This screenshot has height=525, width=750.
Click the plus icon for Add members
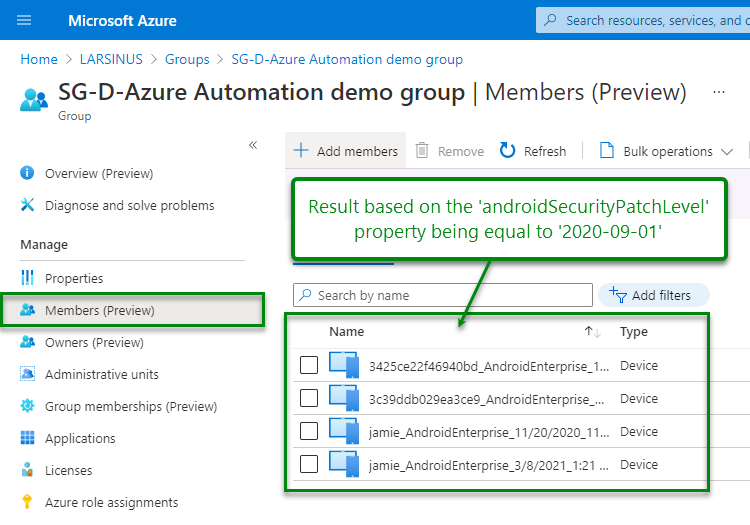tap(301, 150)
